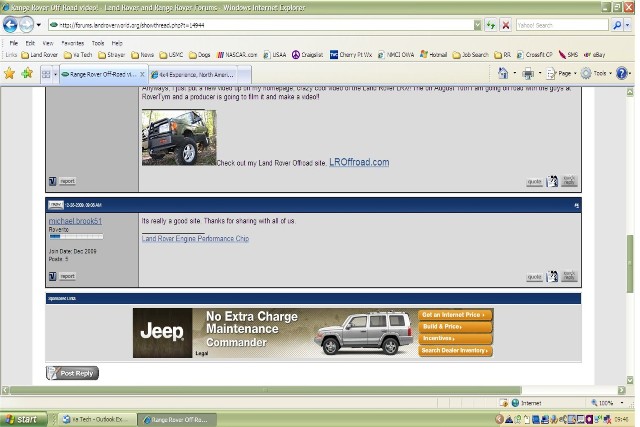Click the Home icon in command bar

click(503, 73)
